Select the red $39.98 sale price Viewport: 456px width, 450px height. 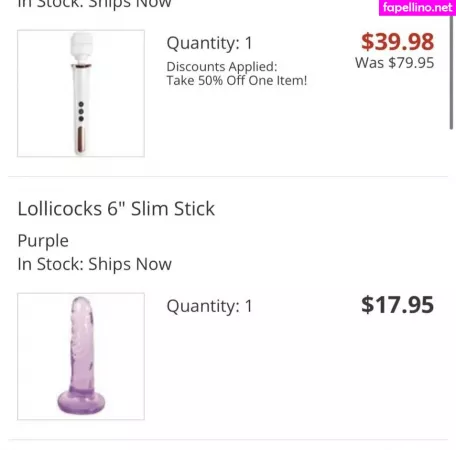397,42
